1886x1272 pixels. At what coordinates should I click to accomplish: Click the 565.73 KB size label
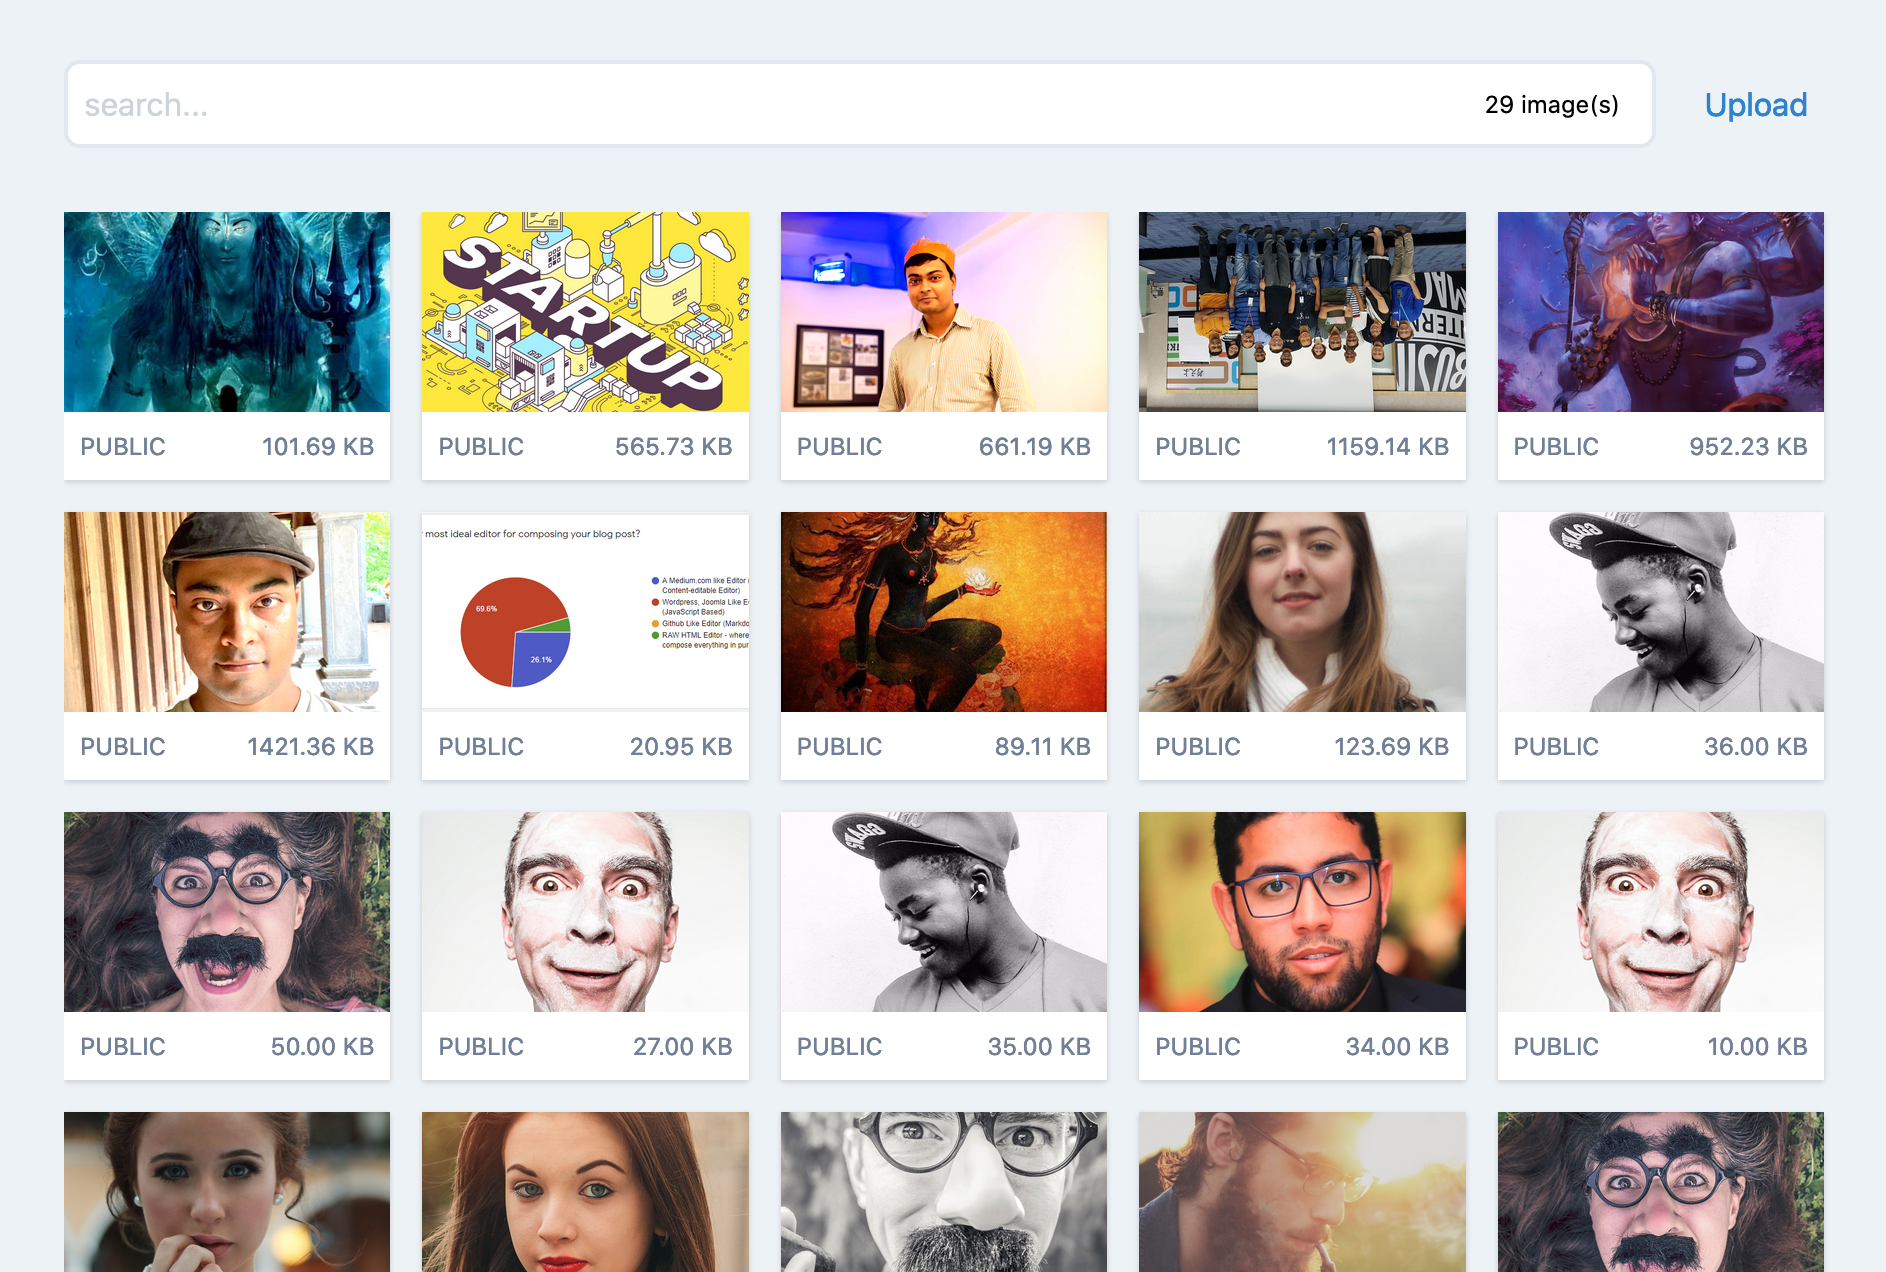click(674, 447)
